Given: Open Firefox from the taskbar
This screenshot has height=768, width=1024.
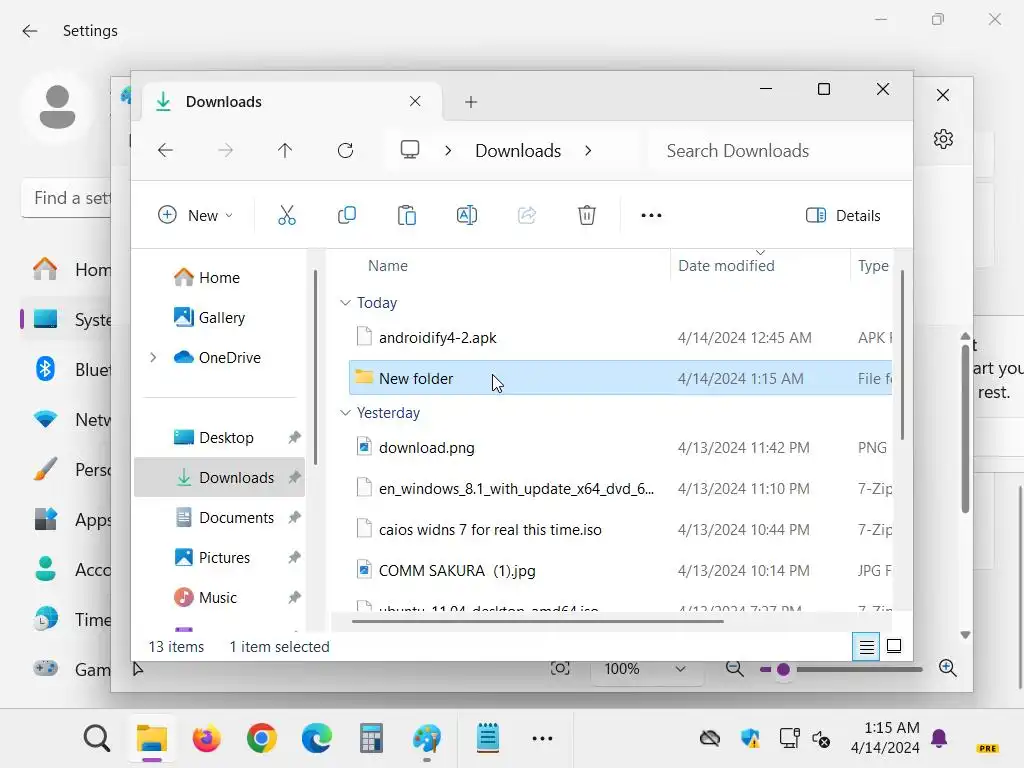Looking at the screenshot, I should click(x=206, y=739).
